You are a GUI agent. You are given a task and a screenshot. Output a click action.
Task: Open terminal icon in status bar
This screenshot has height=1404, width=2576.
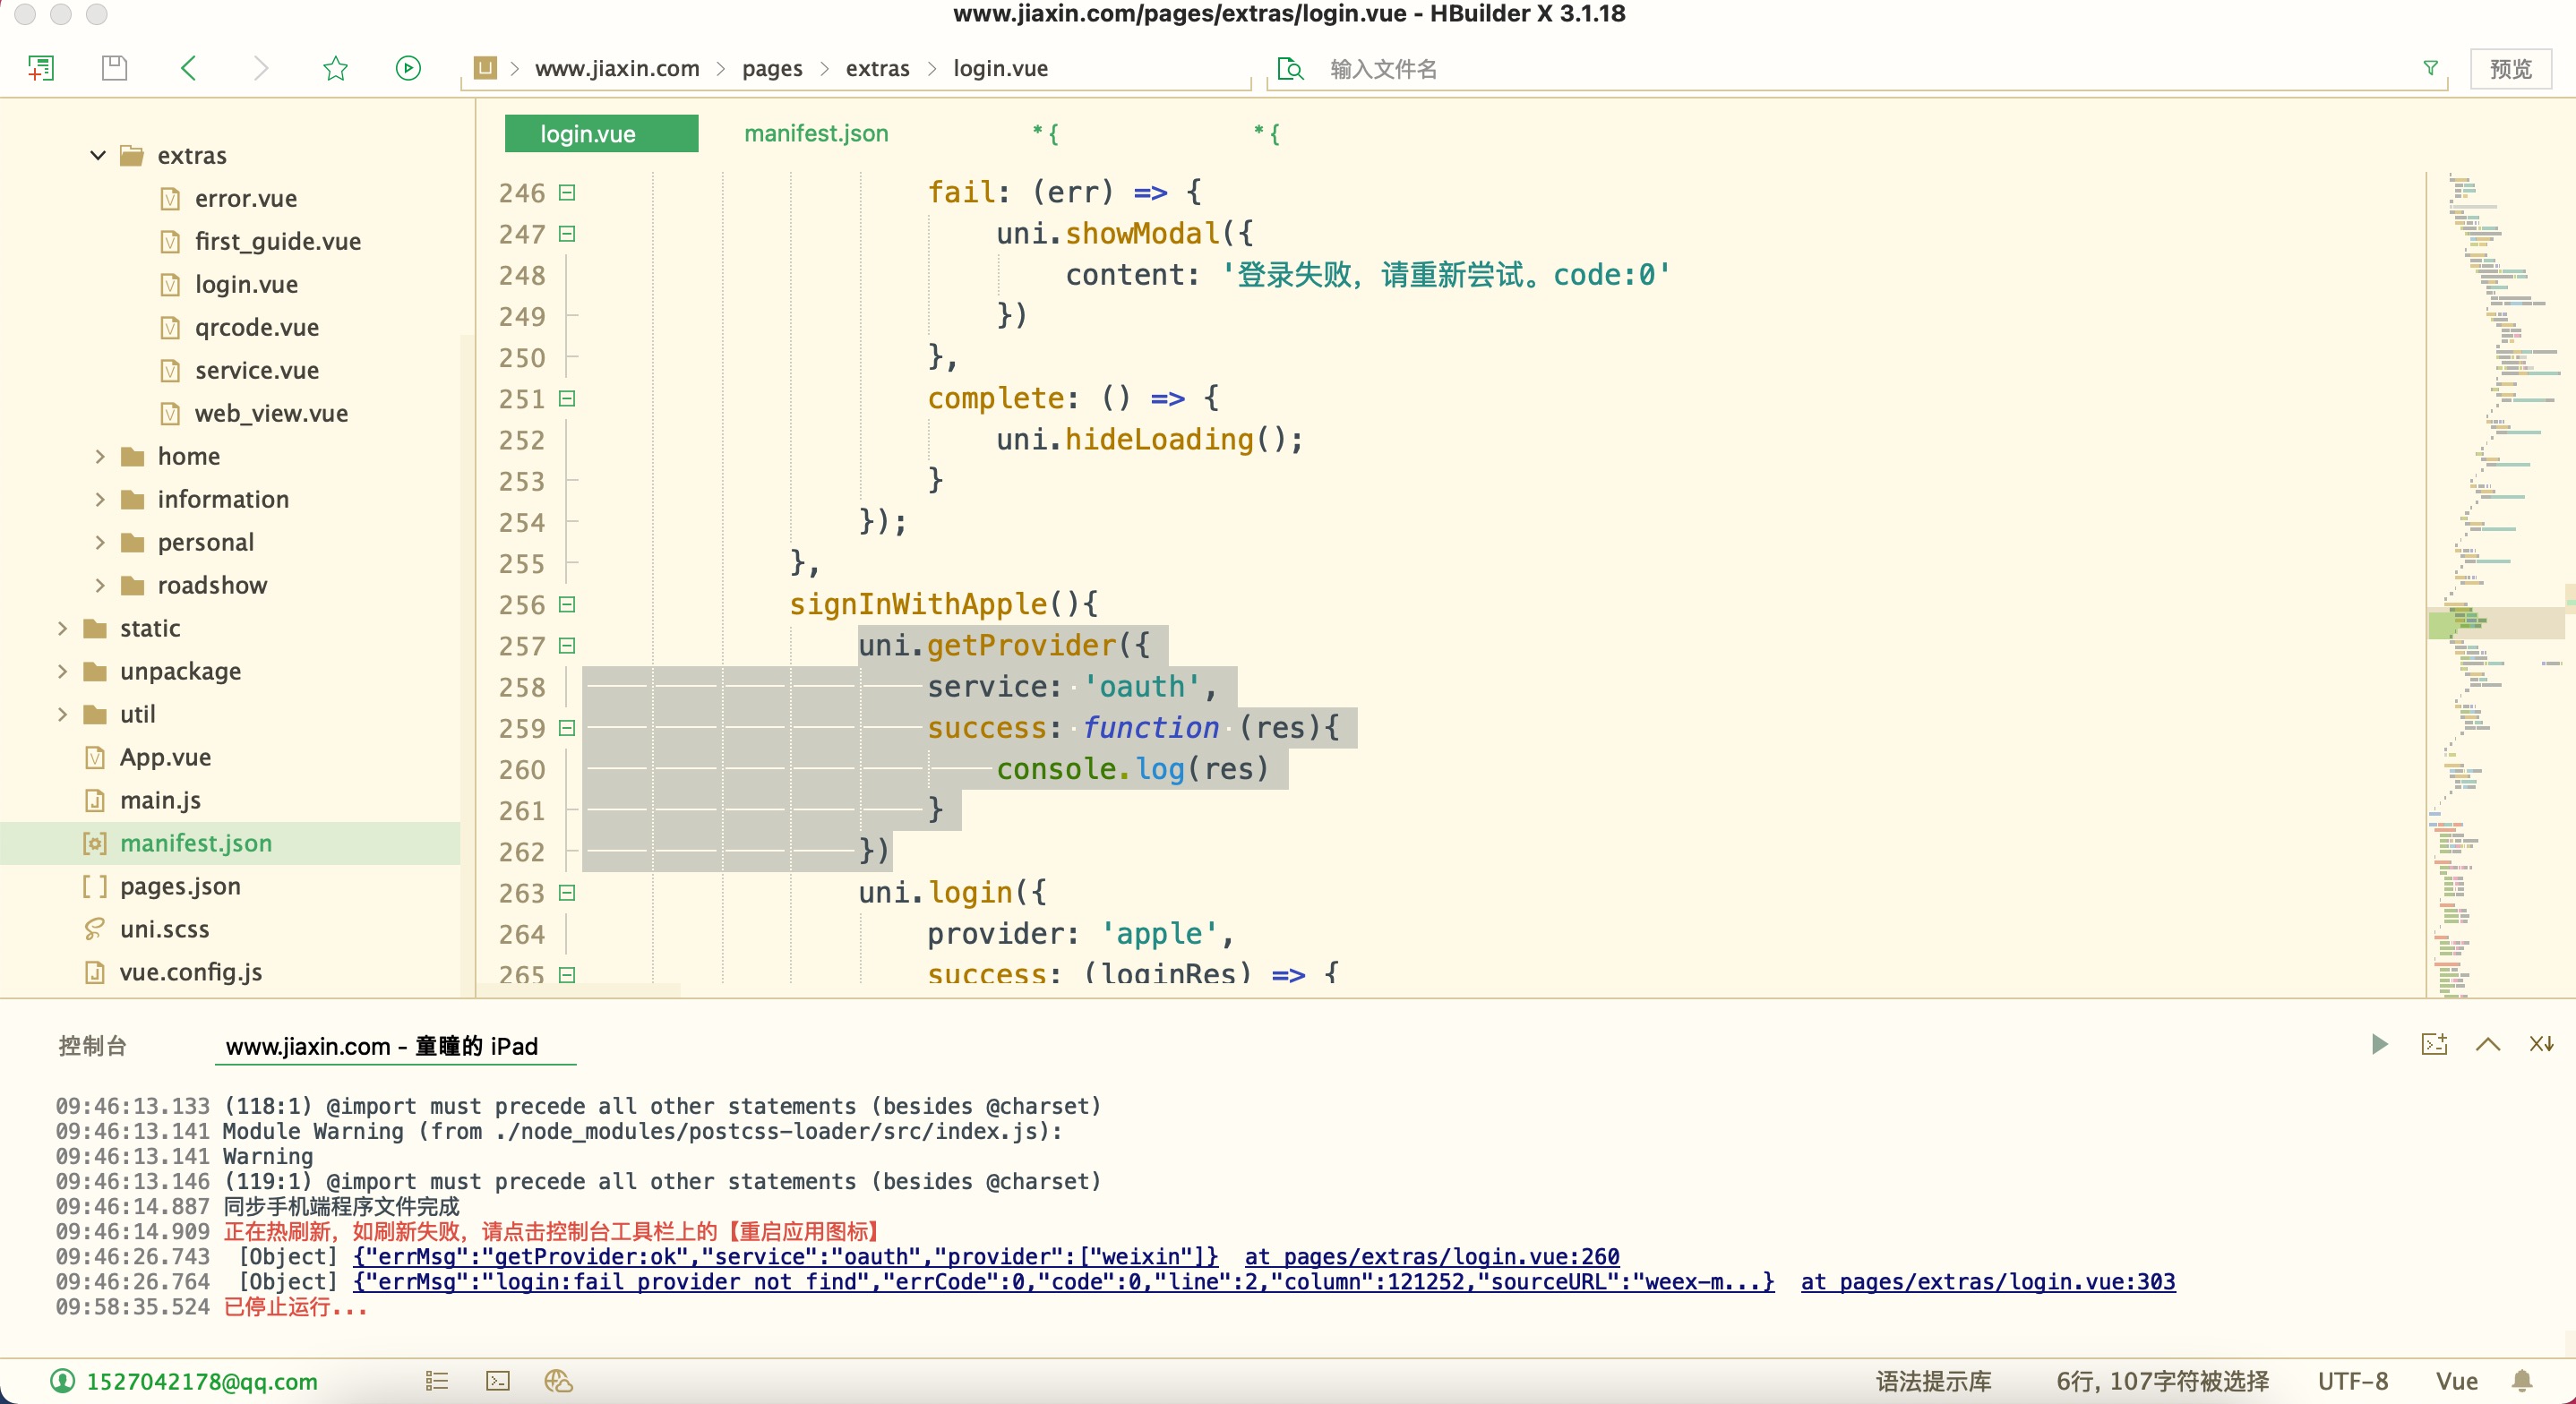pyautogui.click(x=497, y=1381)
